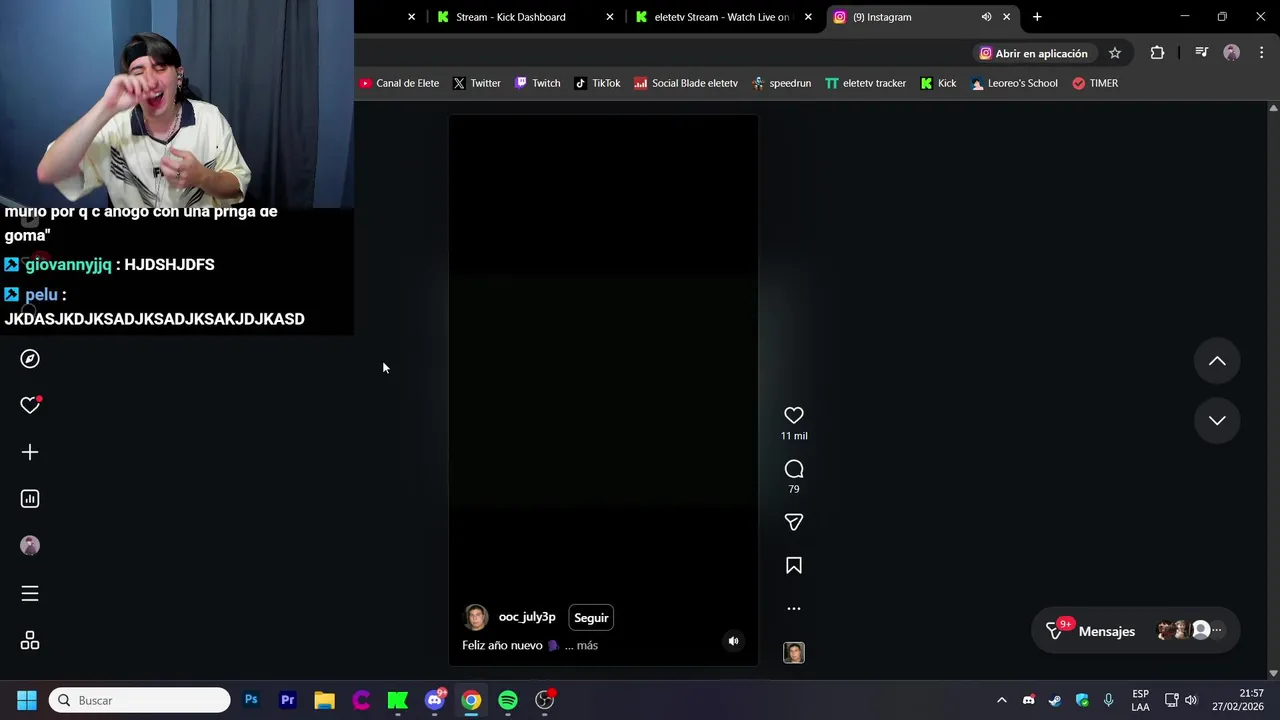Open the eletetv tracker bookmark
This screenshot has height=720, width=1280.
coord(865,83)
